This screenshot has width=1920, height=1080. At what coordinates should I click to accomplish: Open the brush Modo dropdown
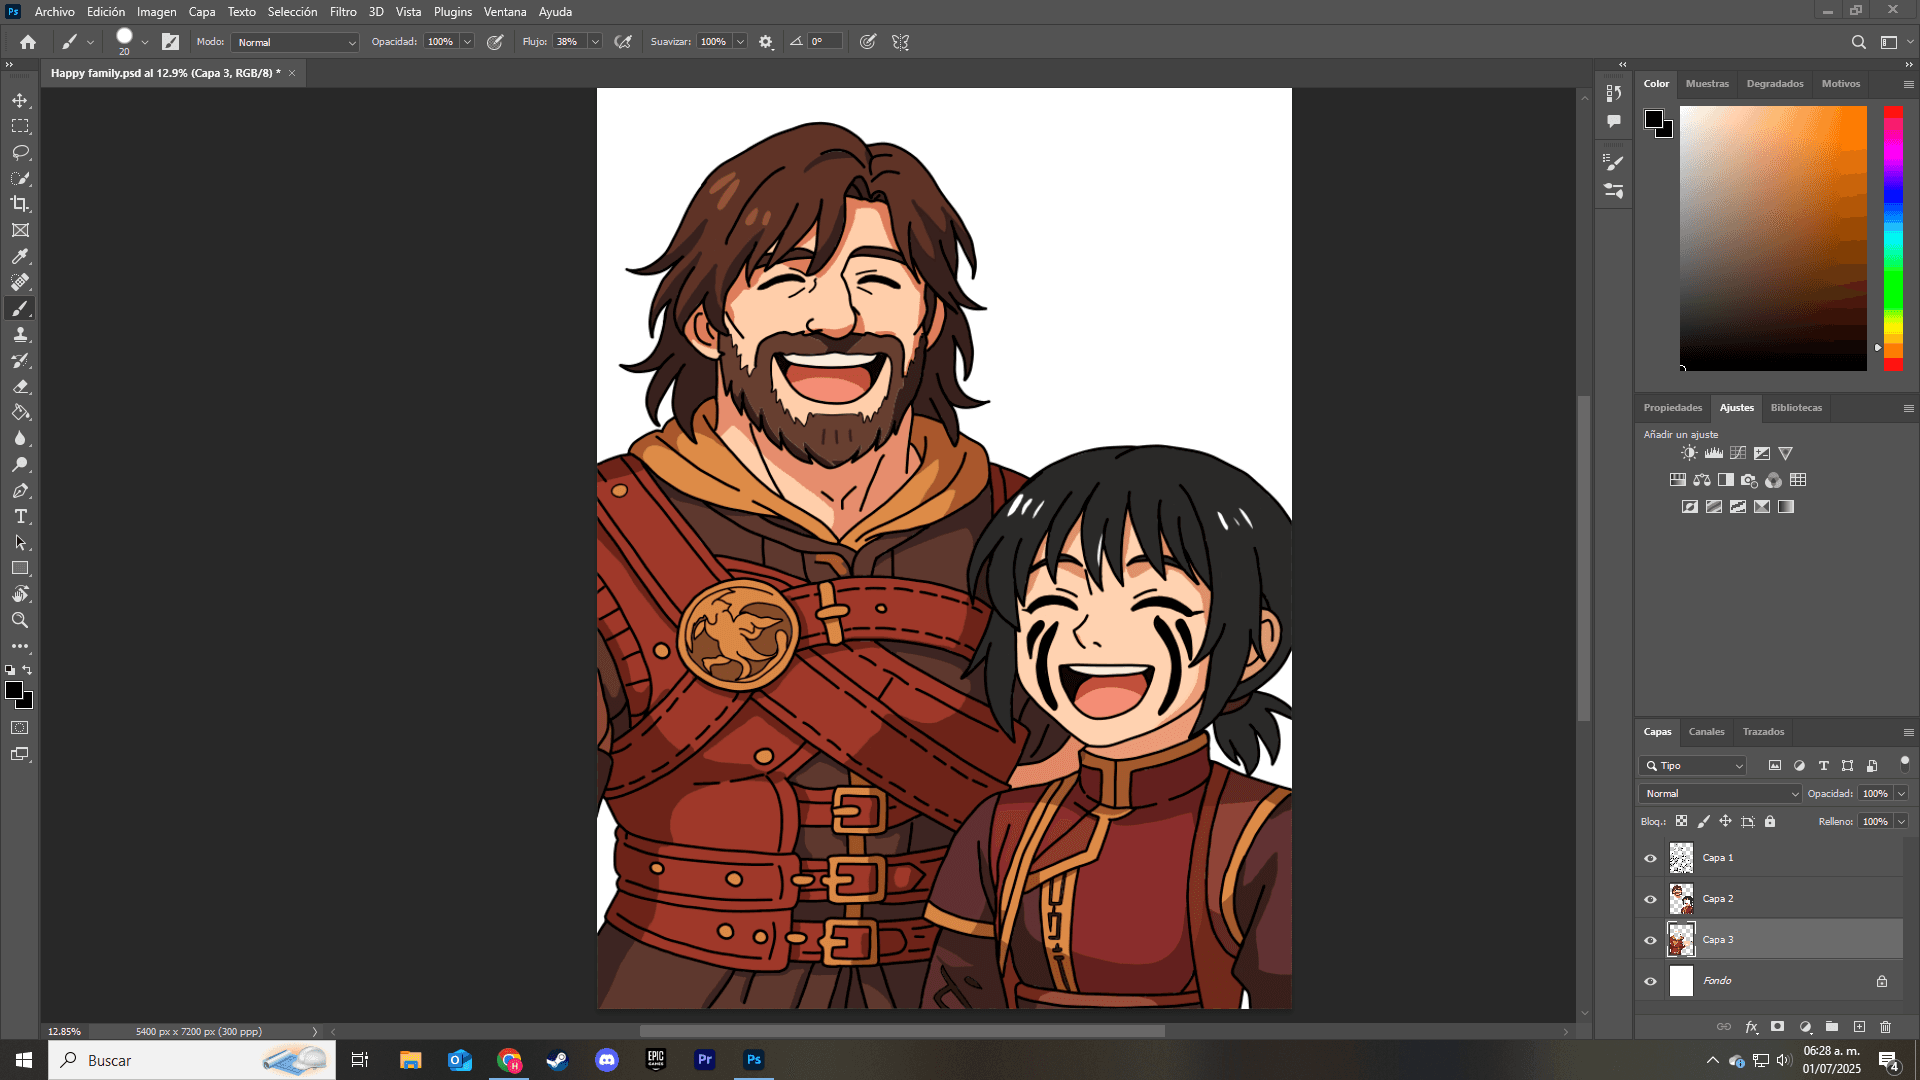[295, 42]
